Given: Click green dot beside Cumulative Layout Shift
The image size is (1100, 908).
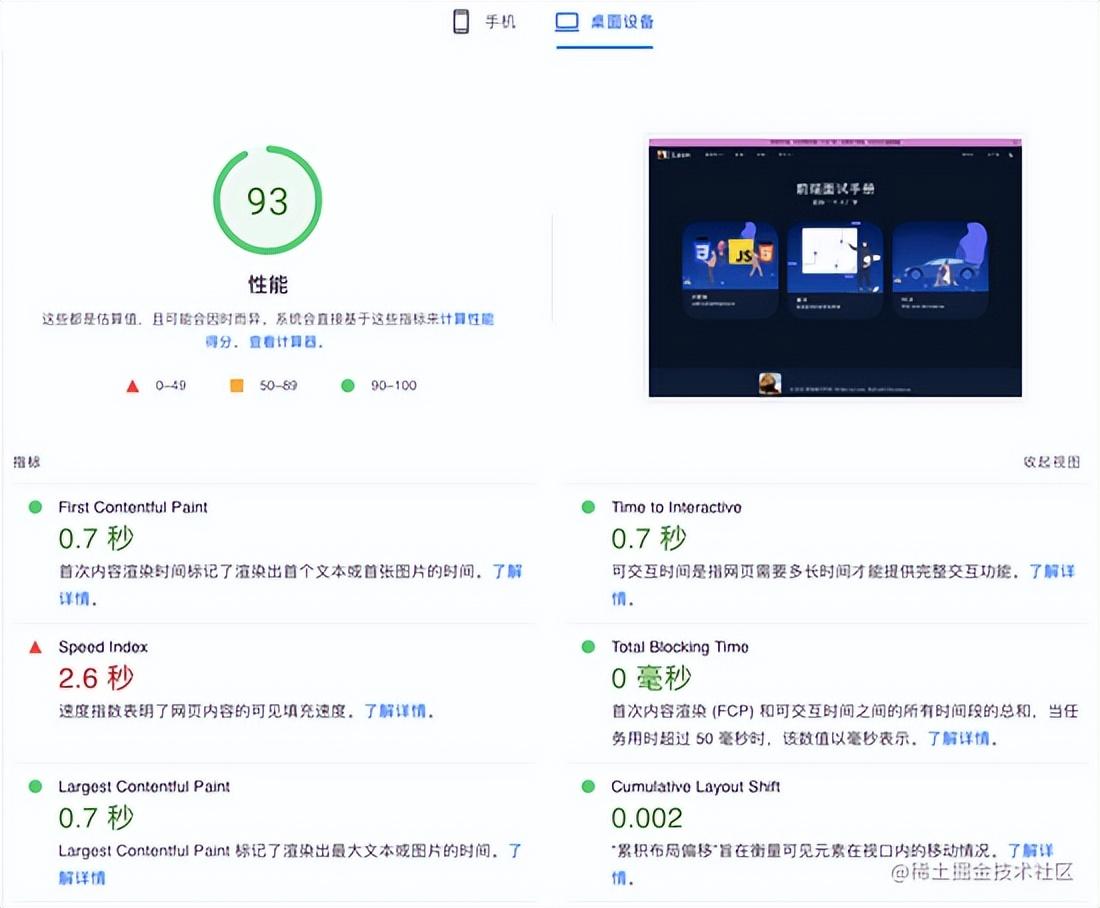Looking at the screenshot, I should coord(588,786).
